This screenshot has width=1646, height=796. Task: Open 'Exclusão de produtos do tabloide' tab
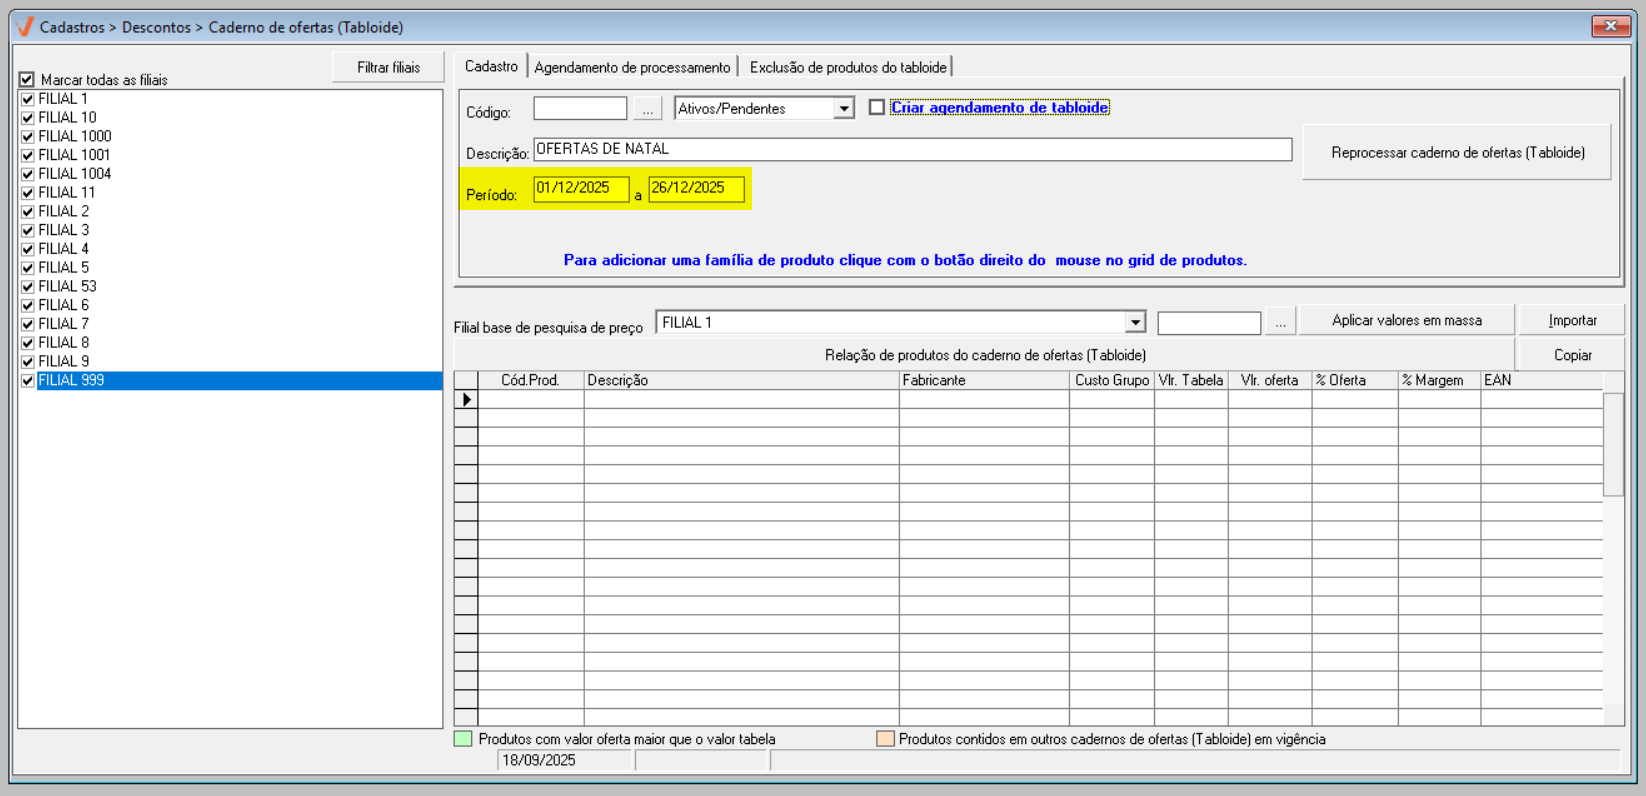click(x=847, y=67)
